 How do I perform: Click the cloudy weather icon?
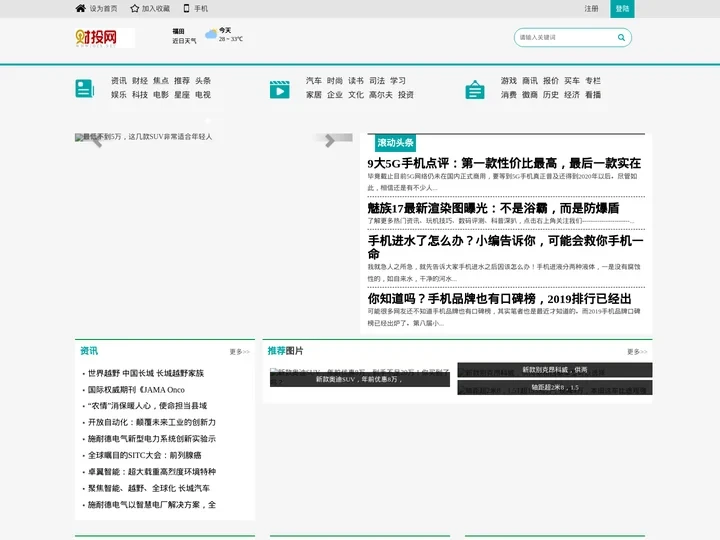pyautogui.click(x=211, y=34)
